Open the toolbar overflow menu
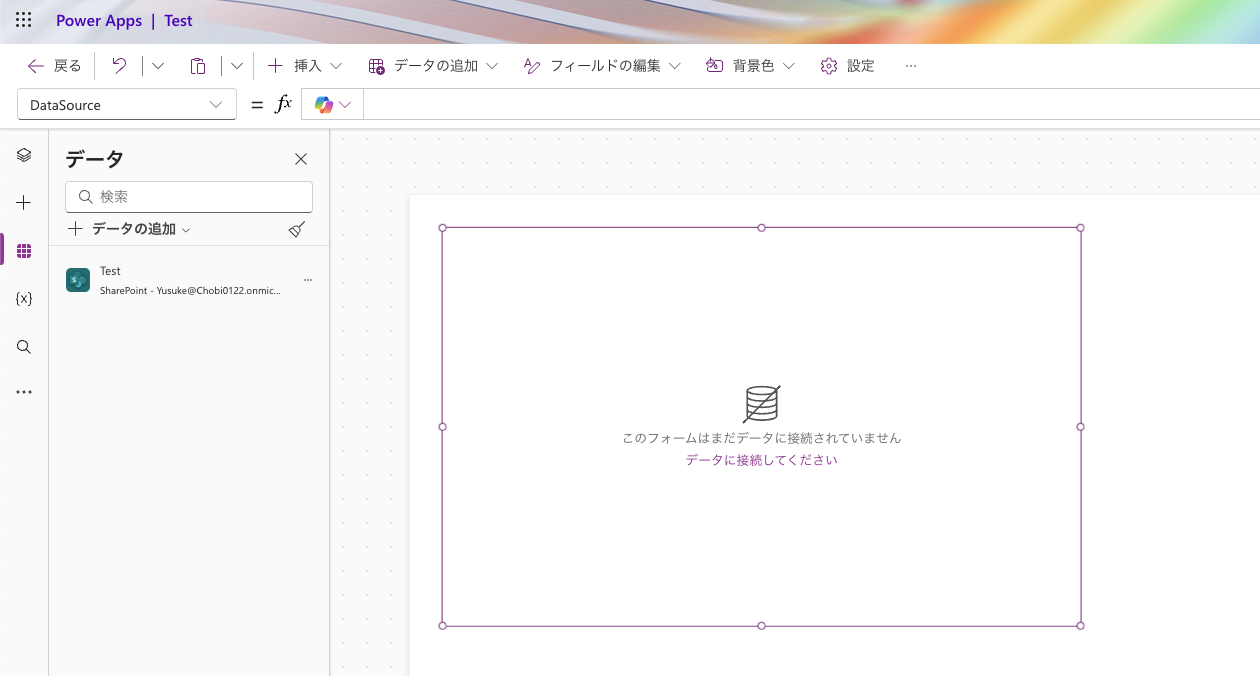Image resolution: width=1260 pixels, height=676 pixels. 910,65
